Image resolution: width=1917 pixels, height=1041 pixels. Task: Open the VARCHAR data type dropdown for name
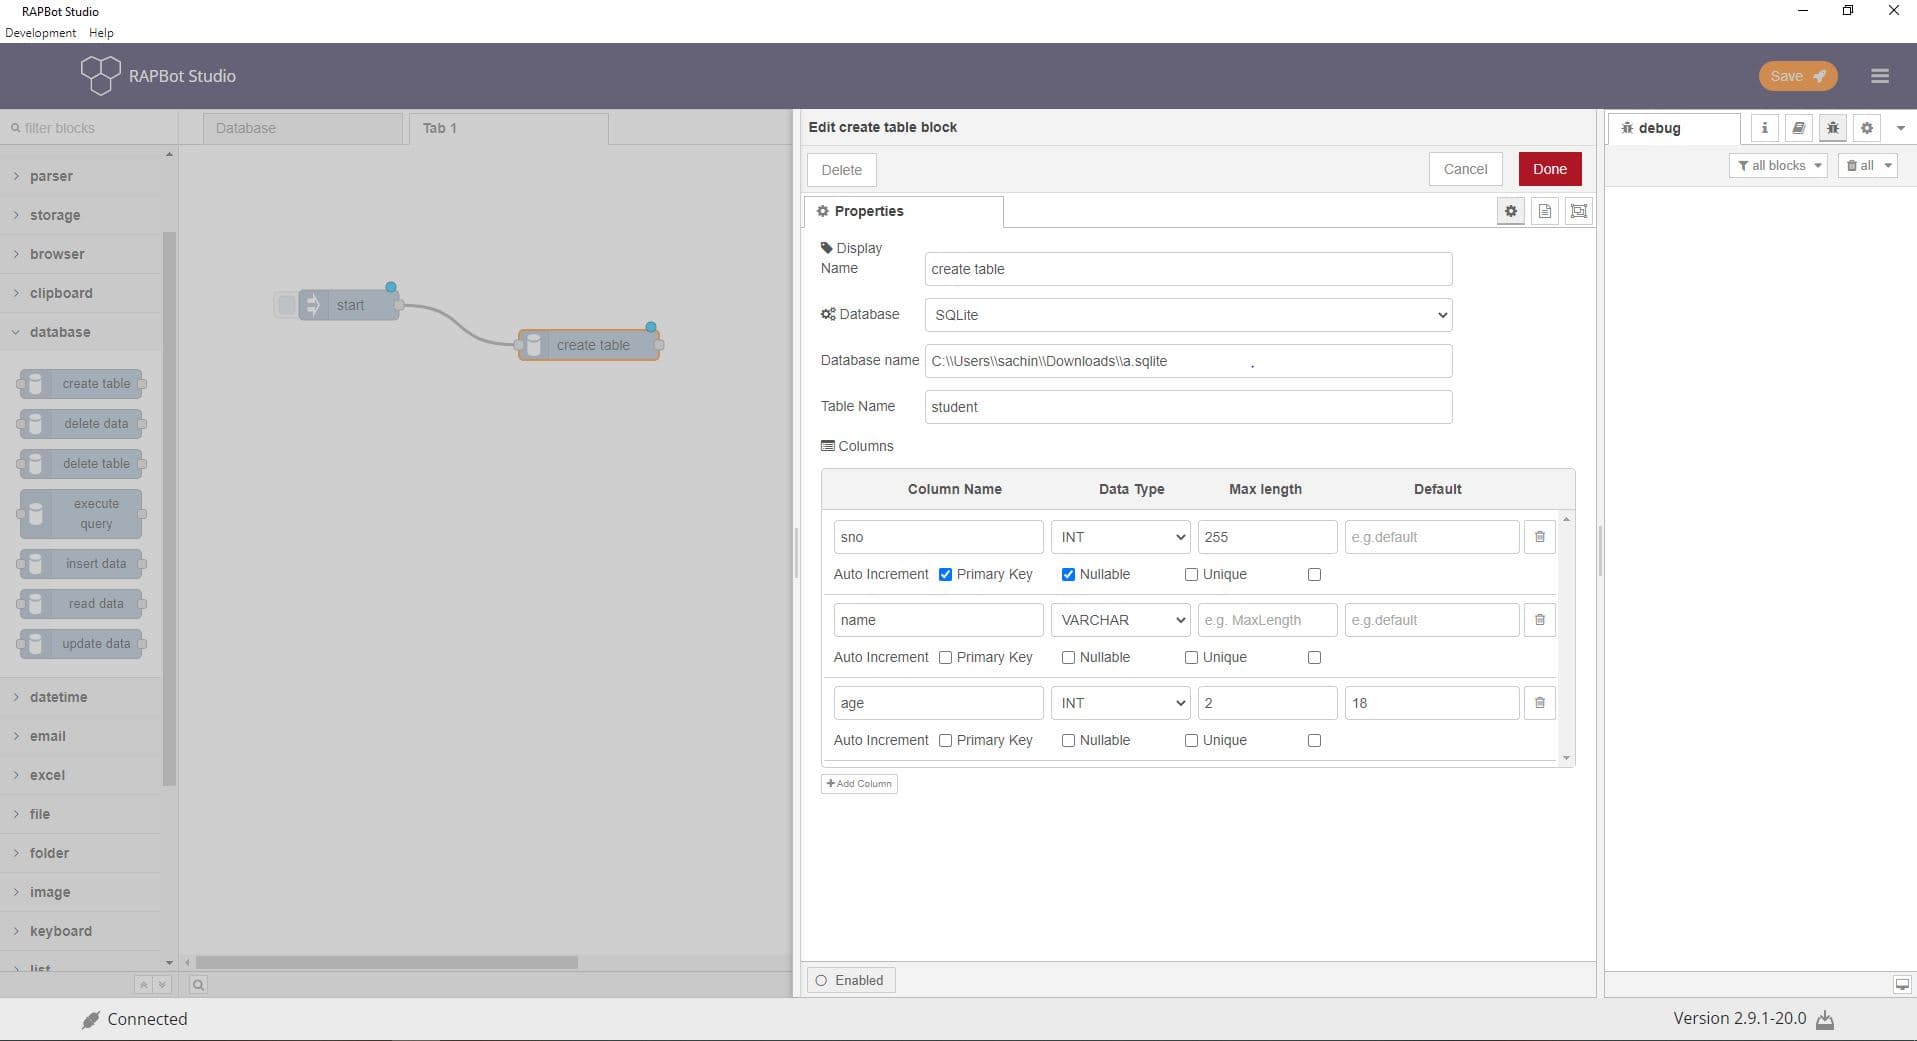click(1120, 620)
